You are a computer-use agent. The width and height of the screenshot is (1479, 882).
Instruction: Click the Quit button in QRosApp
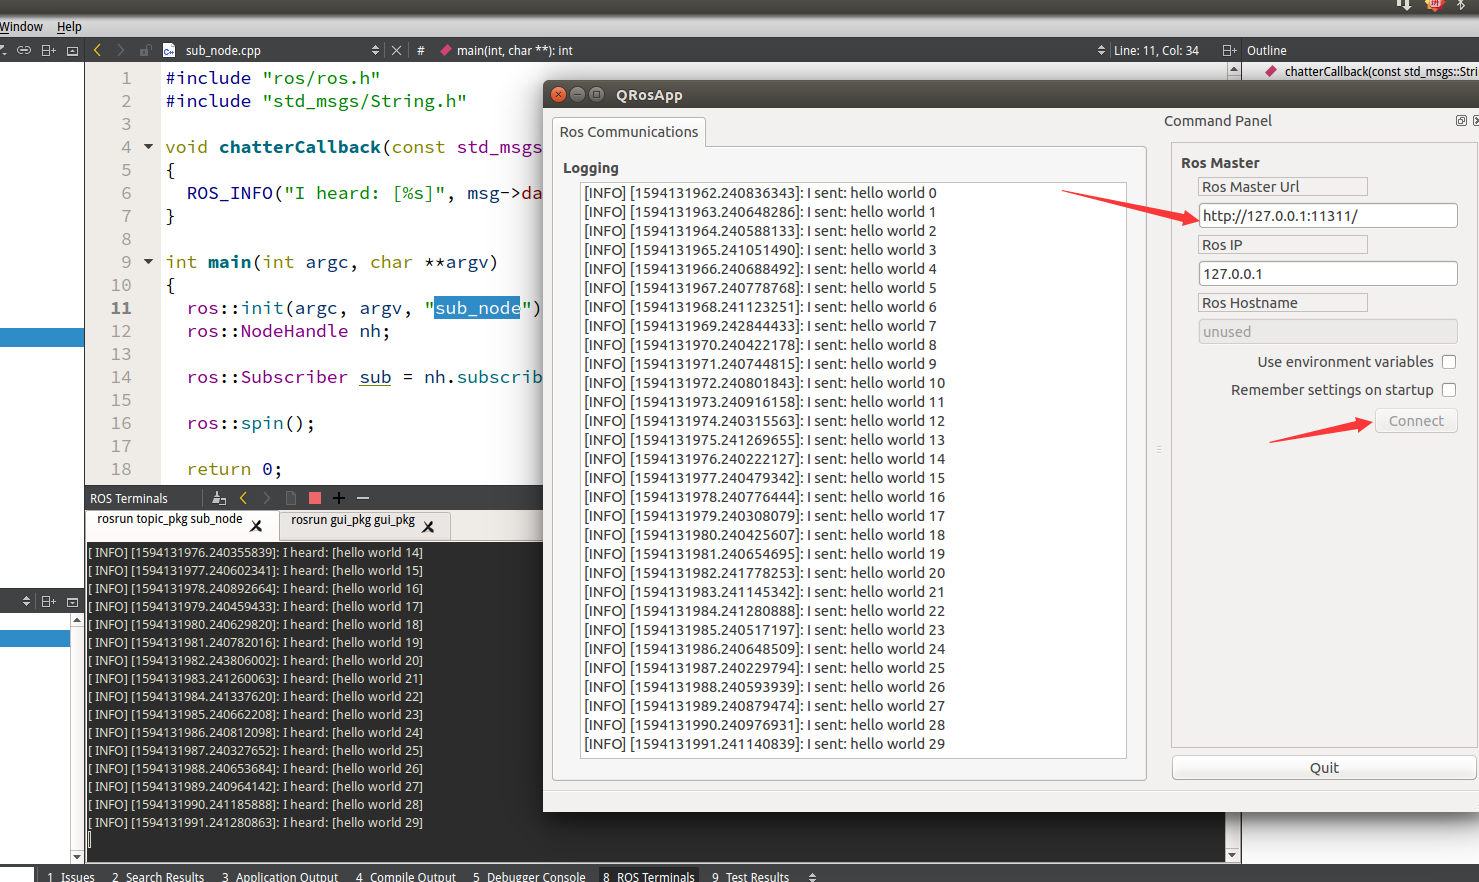(x=1324, y=768)
